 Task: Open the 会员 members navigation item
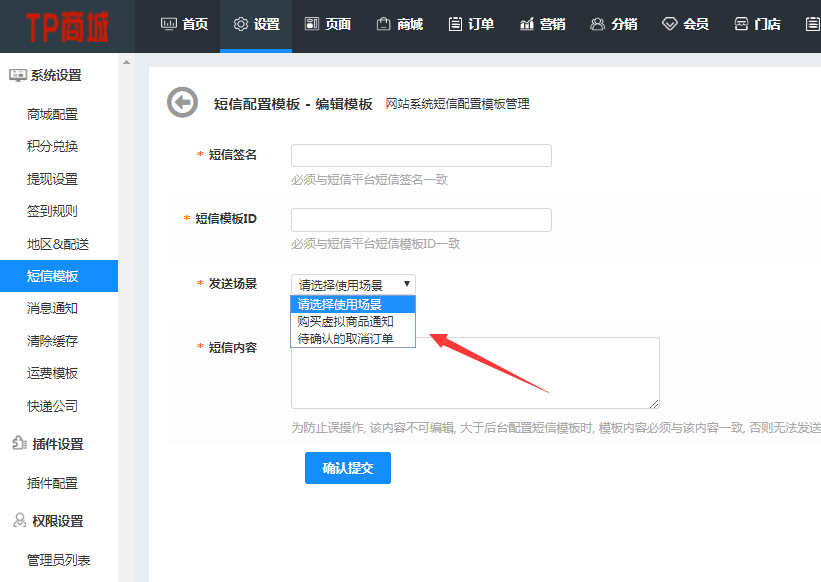click(x=686, y=24)
